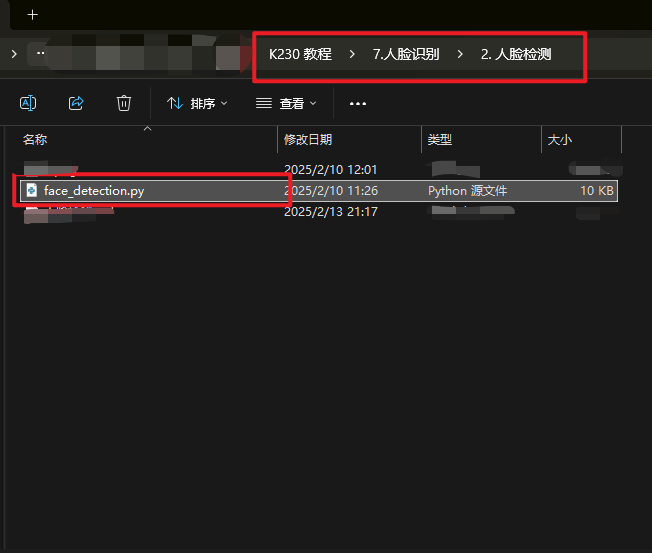Expand chevron after 7.人脸识别 breadcrumb
Screen dimensions: 652x553
pos(459,54)
